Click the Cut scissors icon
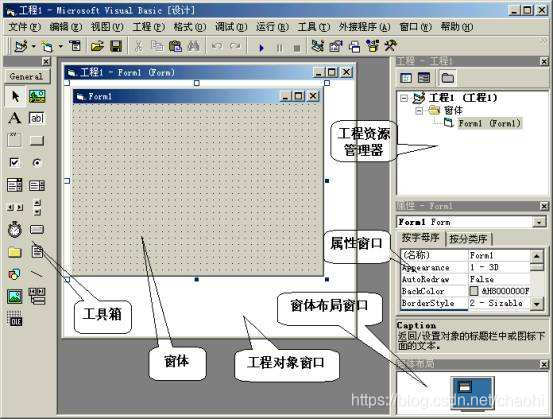The width and height of the screenshot is (553, 419). 139,46
